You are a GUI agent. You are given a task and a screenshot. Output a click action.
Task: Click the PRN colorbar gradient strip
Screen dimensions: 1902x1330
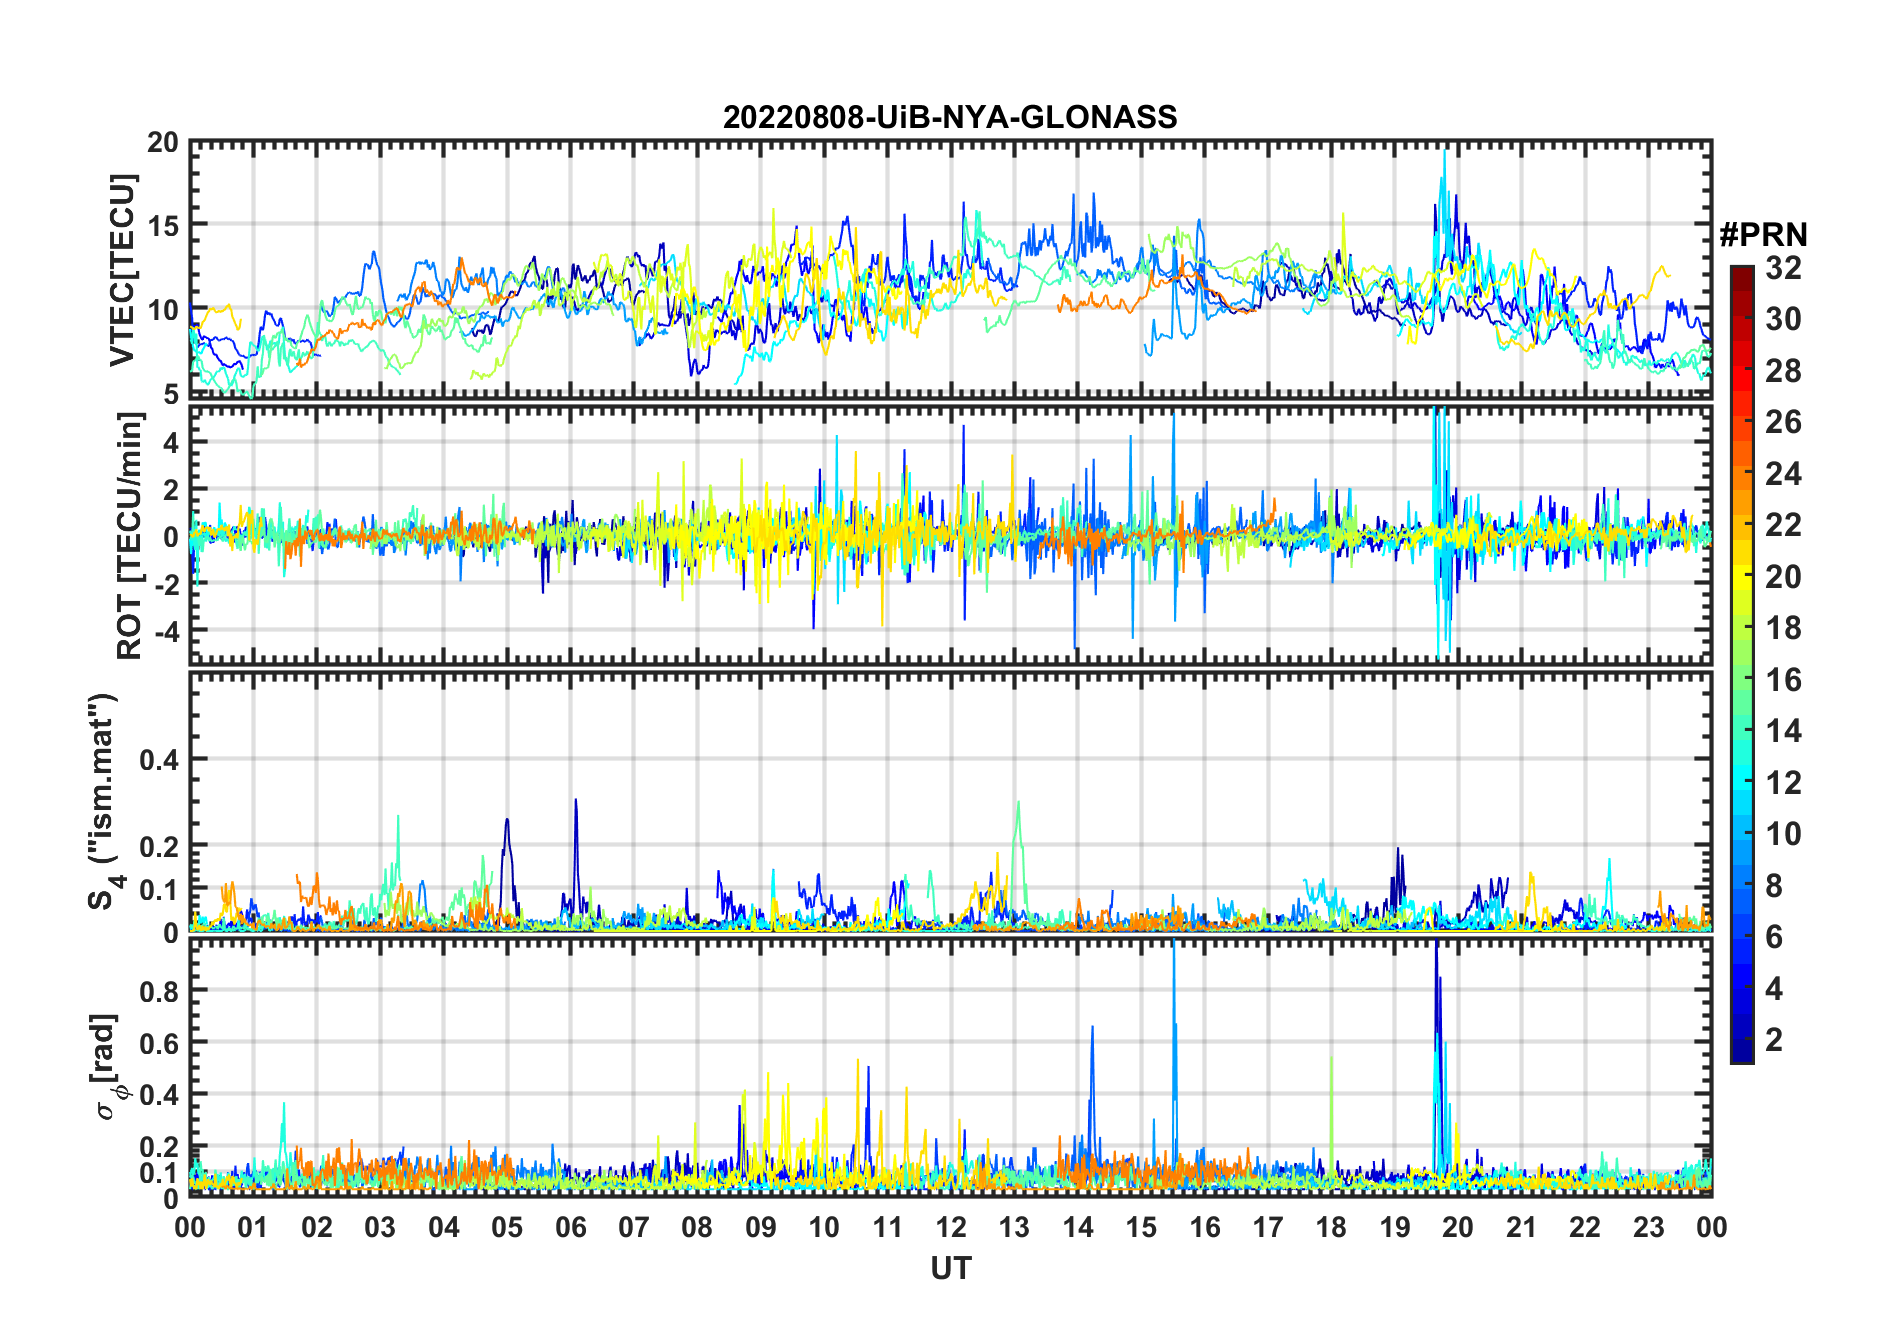pos(1742,664)
